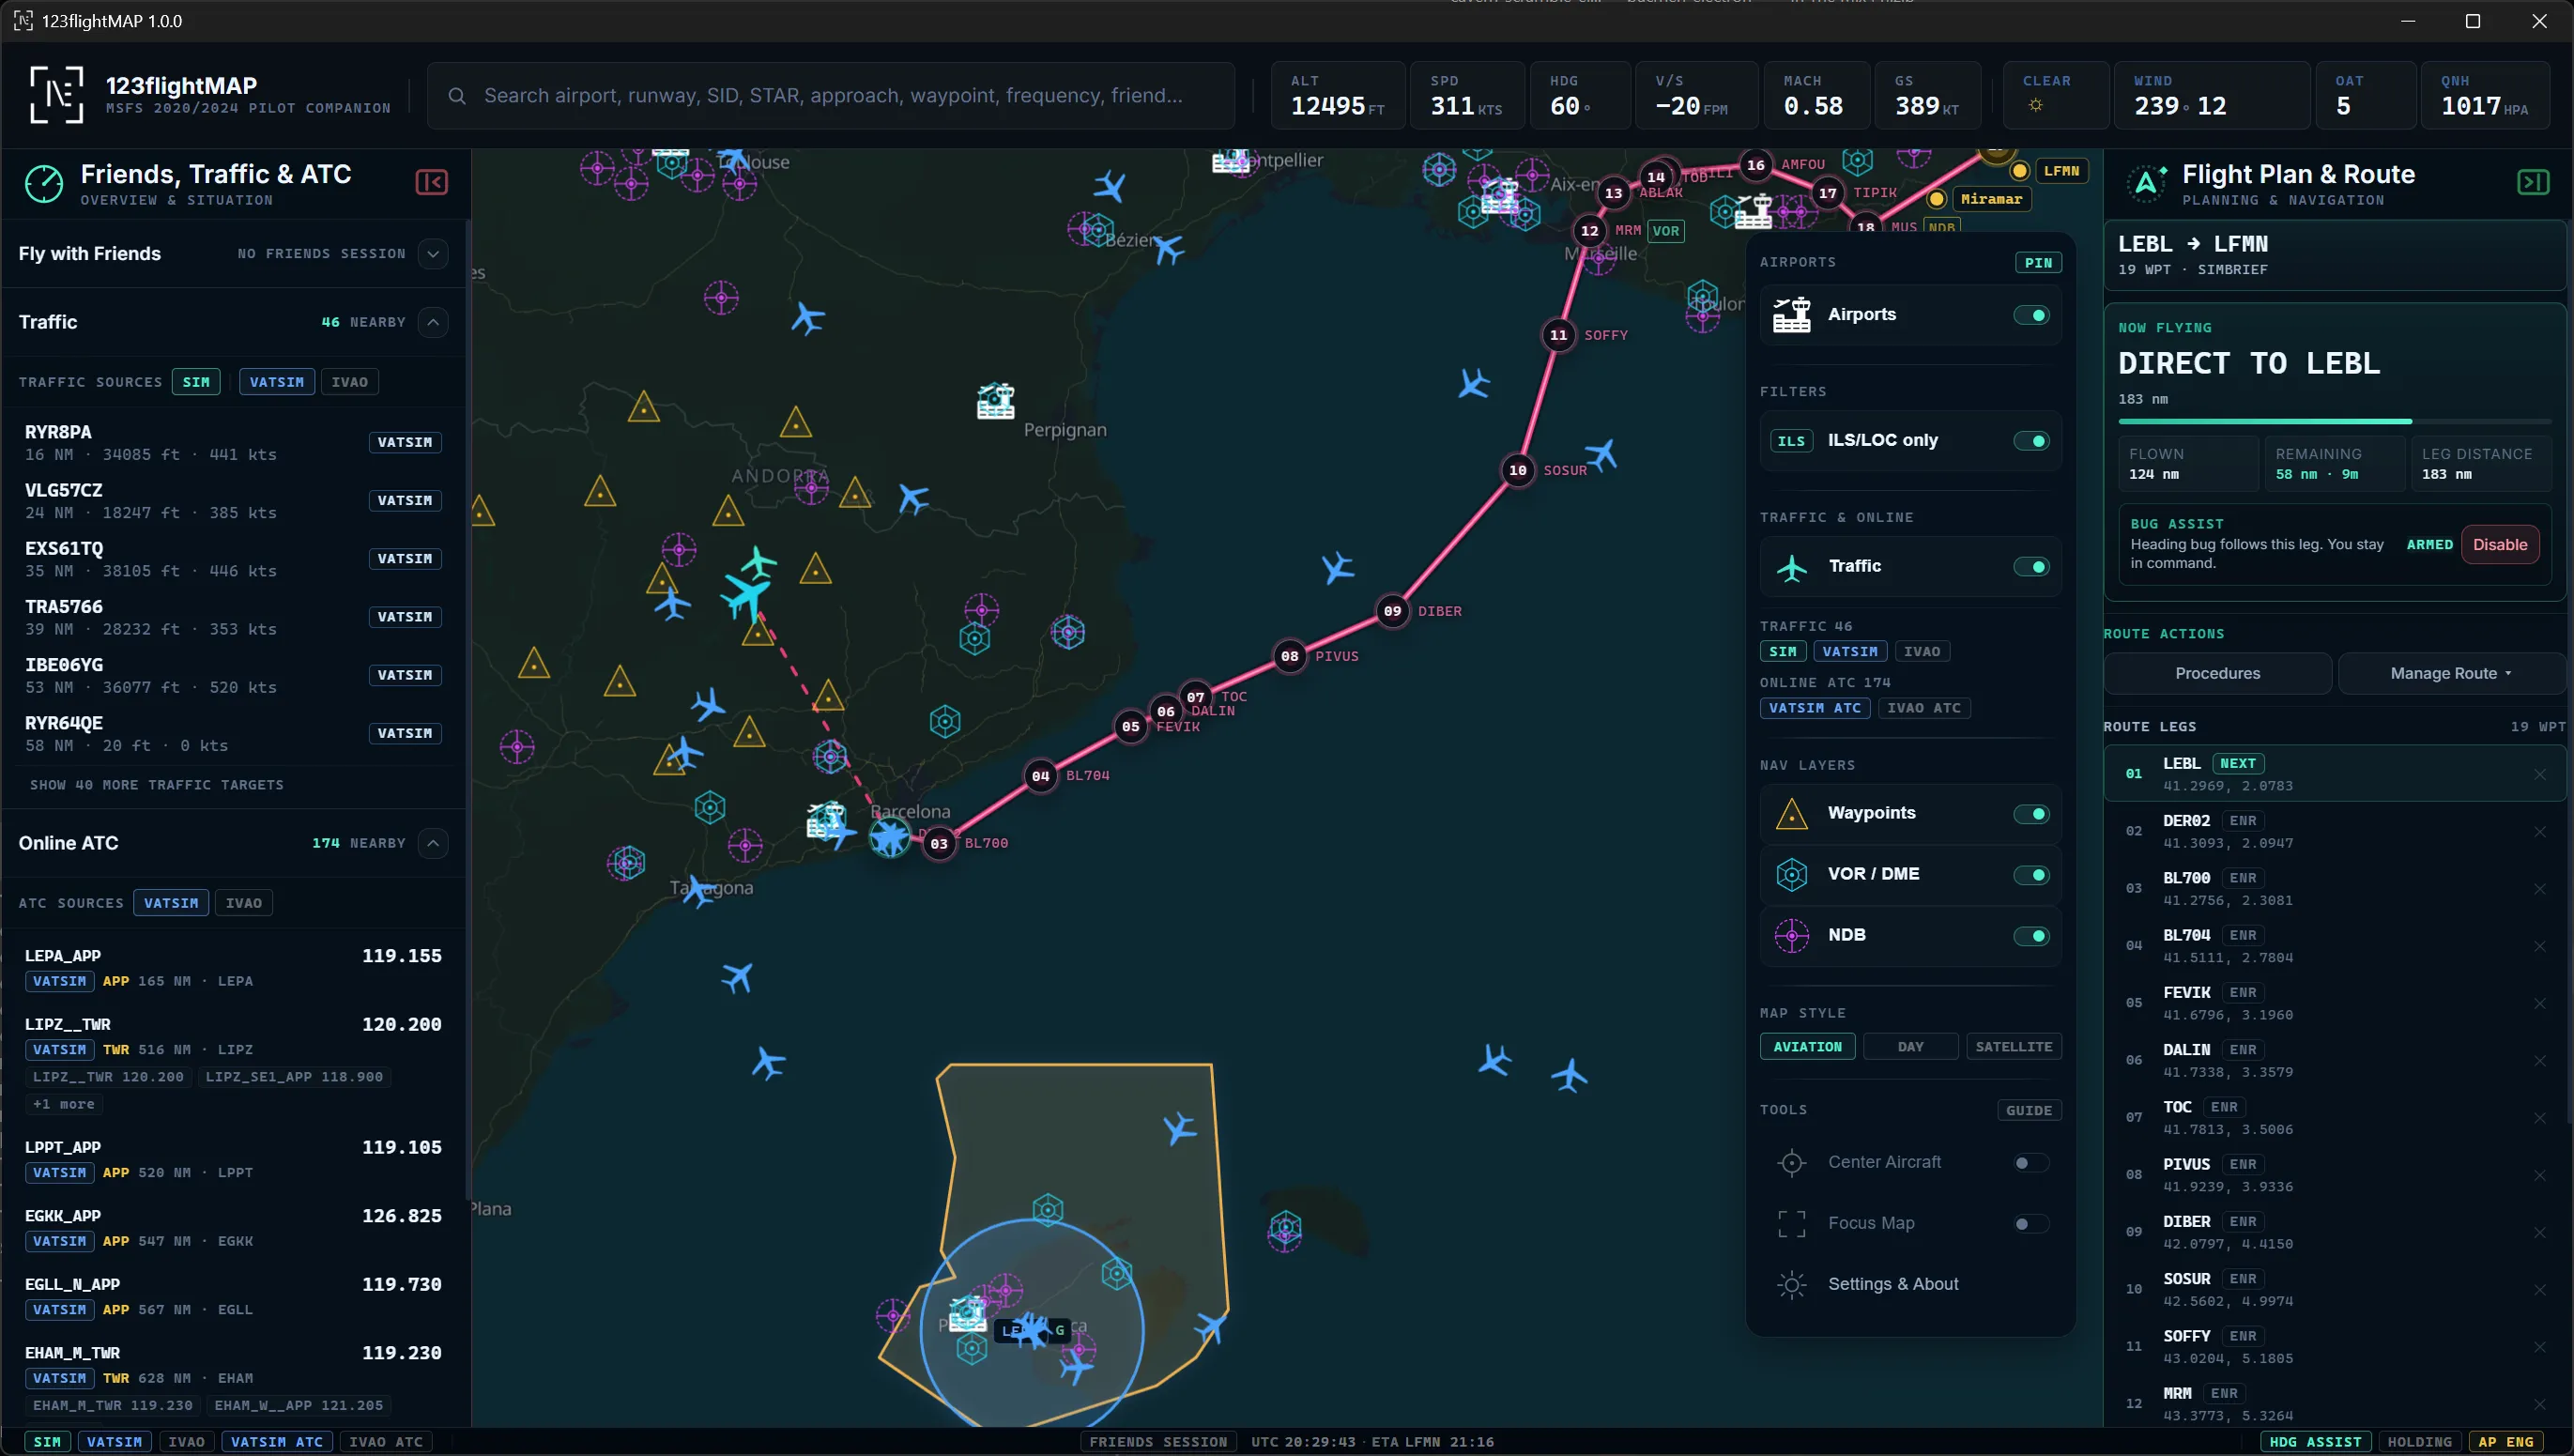Select waypoint 04 BL704 marker on map
2574x1456 pixels.
pos(1040,776)
